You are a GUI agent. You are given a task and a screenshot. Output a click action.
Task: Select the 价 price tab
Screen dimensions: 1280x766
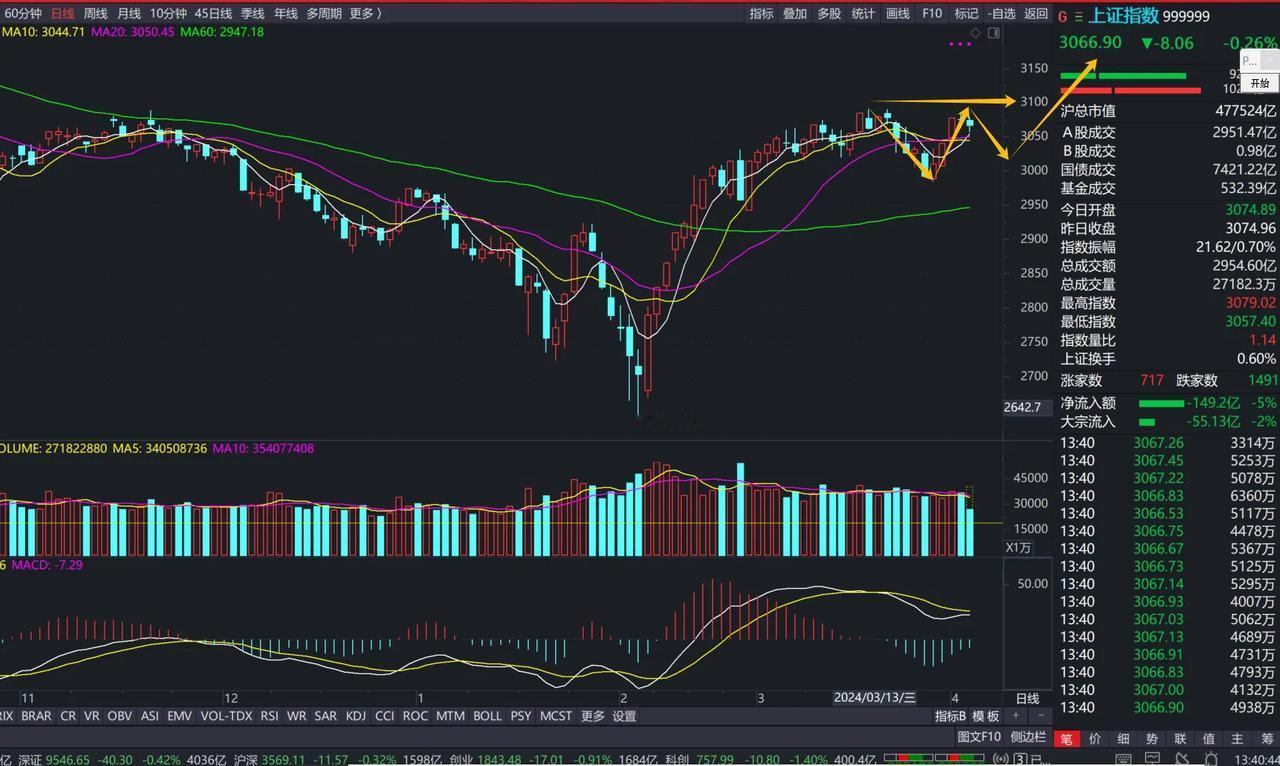point(1095,739)
